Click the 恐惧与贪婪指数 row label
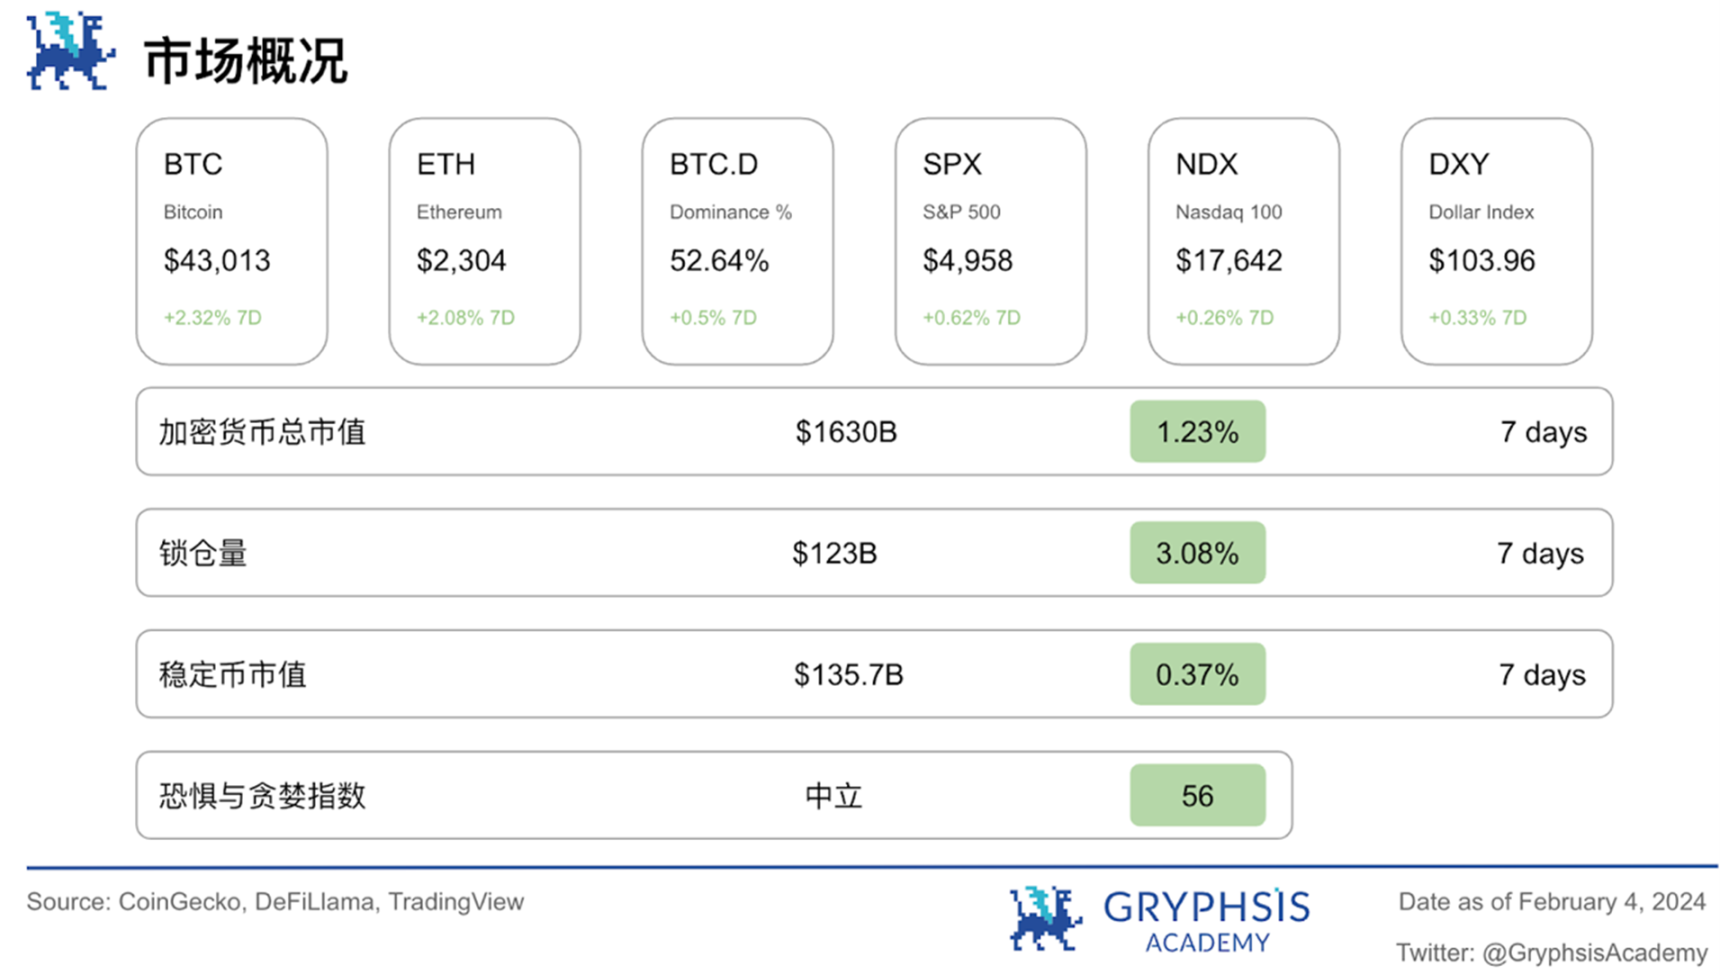Screen dimensions: 1720x975 coord(262,796)
